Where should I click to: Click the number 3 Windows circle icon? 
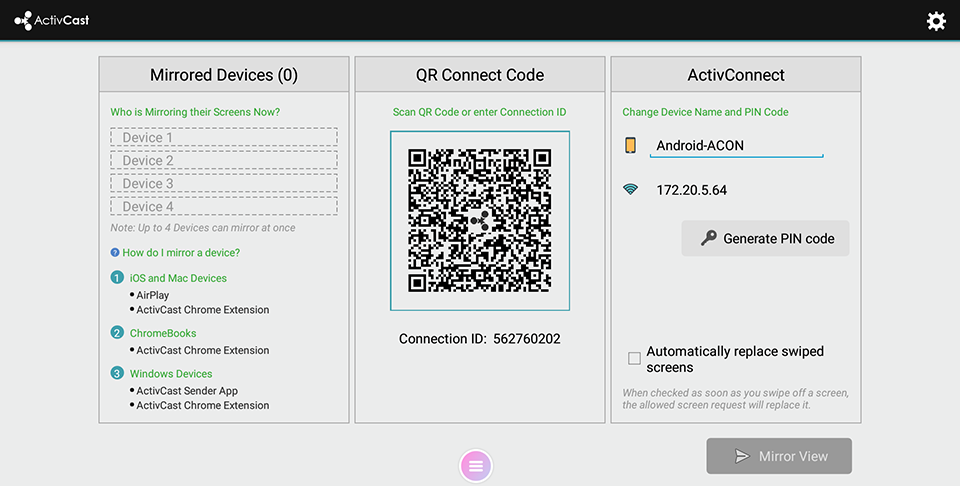click(x=117, y=374)
